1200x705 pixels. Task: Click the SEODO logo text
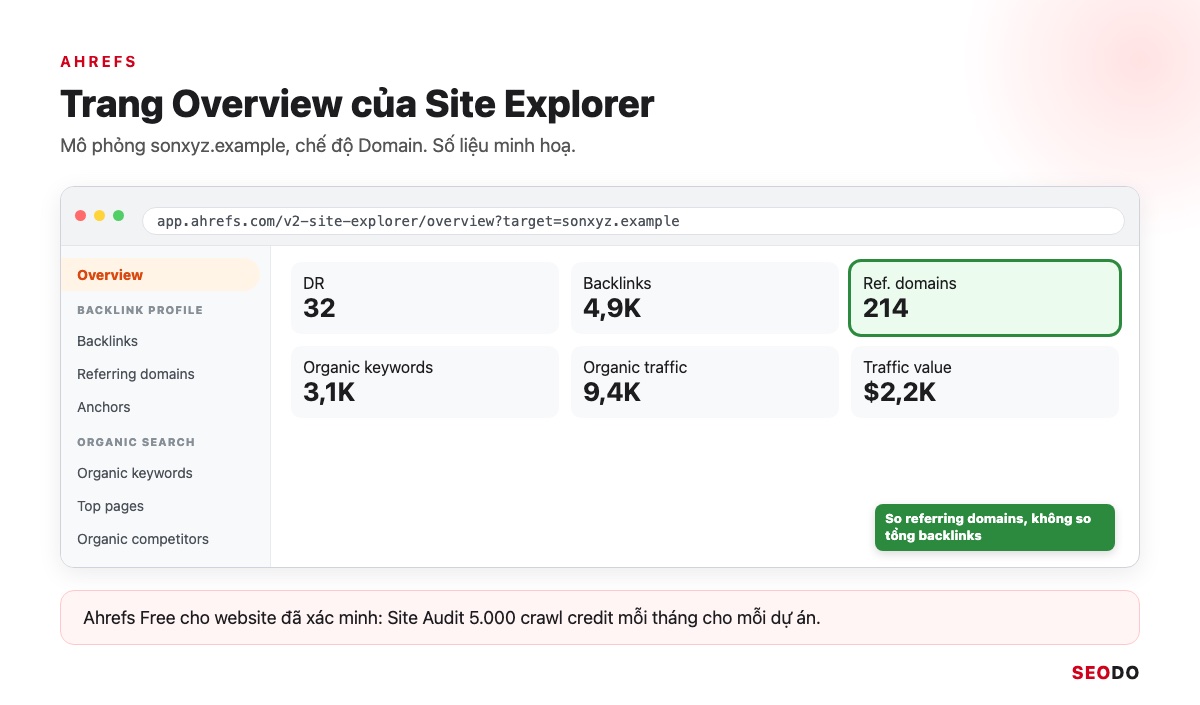(x=1105, y=673)
